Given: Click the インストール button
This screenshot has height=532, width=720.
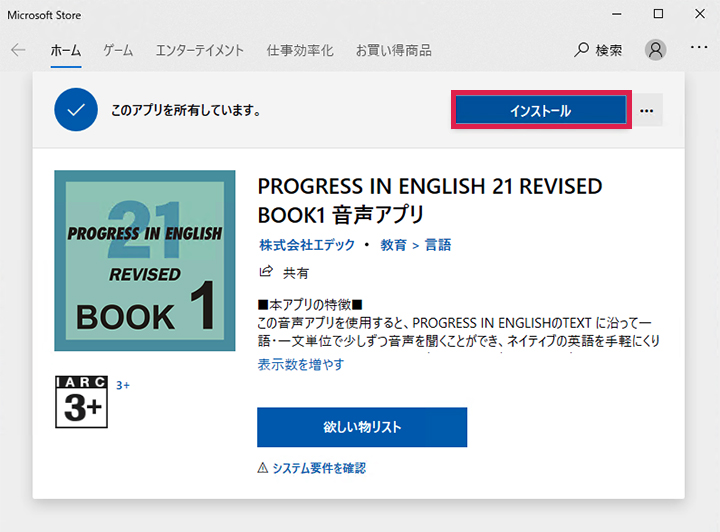Looking at the screenshot, I should point(541,110).
